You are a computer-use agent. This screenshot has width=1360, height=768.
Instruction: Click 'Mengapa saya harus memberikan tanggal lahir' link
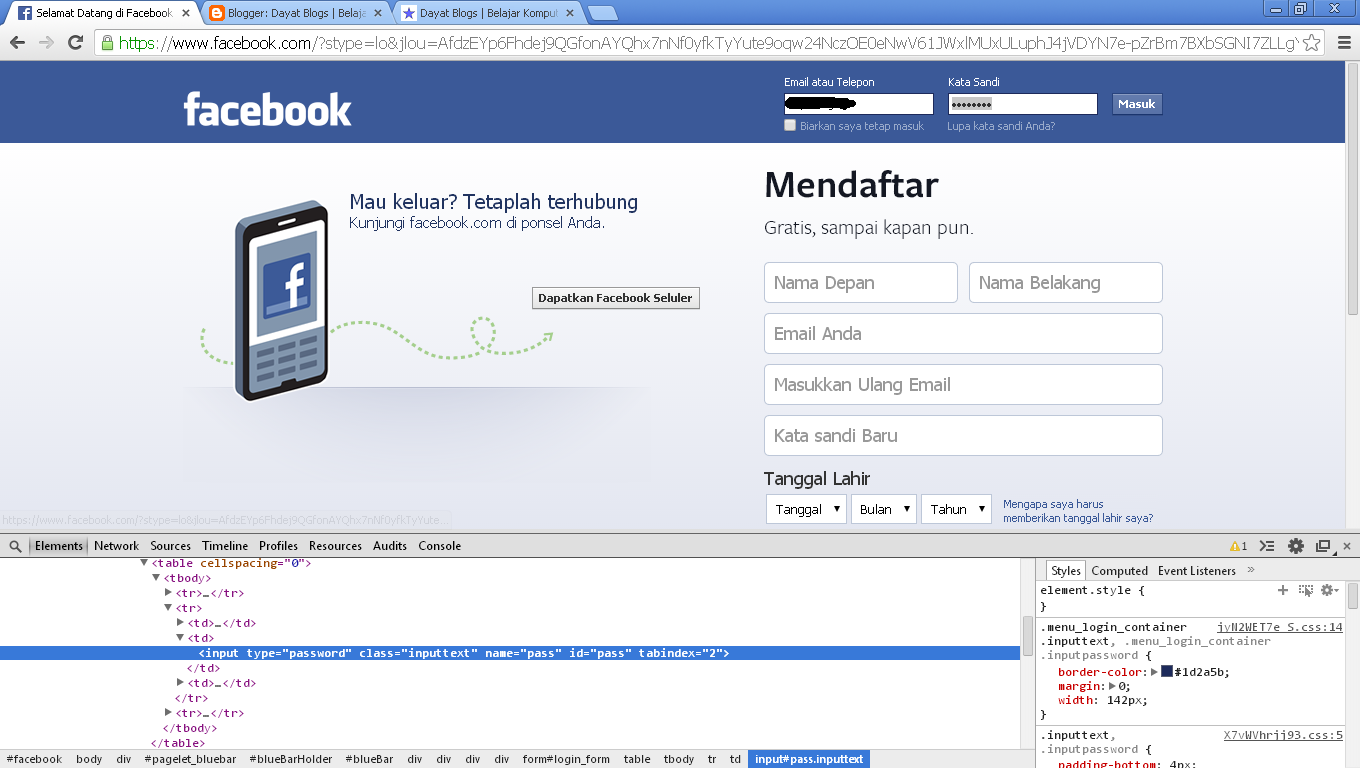point(1078,511)
